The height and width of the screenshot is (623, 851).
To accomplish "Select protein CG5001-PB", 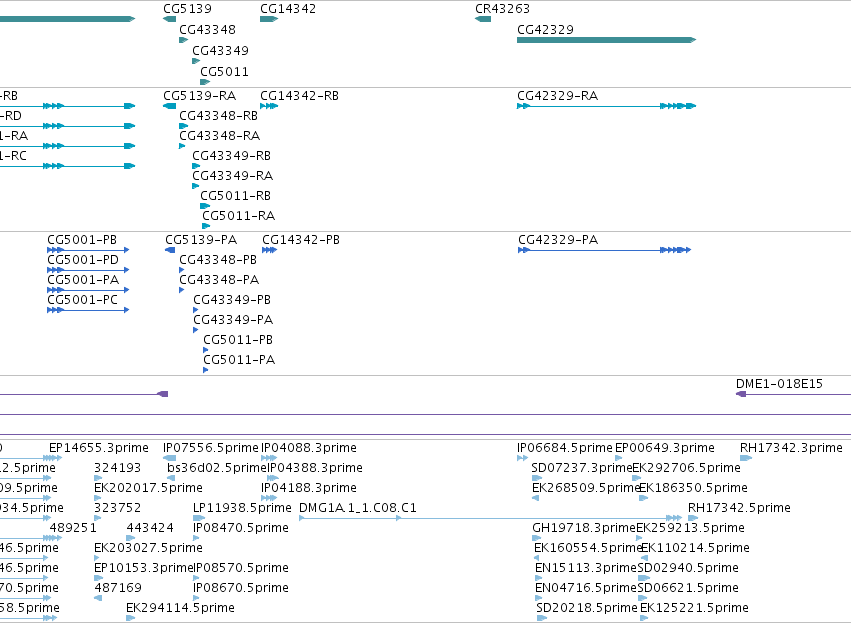I will (x=82, y=240).
